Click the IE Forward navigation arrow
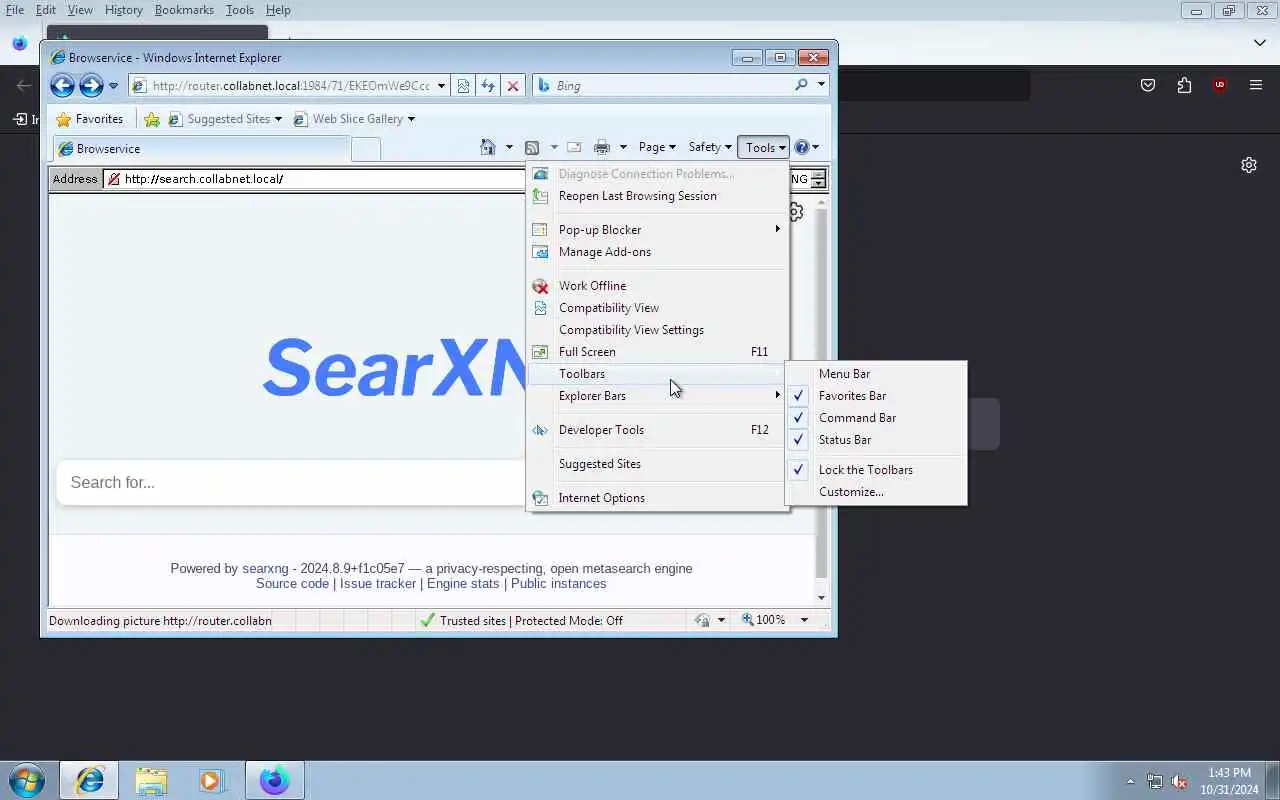Viewport: 1280px width, 800px height. pos(91,86)
